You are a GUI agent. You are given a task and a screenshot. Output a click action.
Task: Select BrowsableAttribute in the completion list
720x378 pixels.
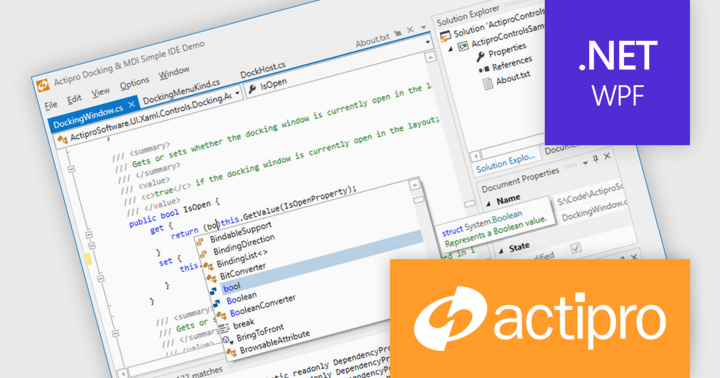coord(275,342)
